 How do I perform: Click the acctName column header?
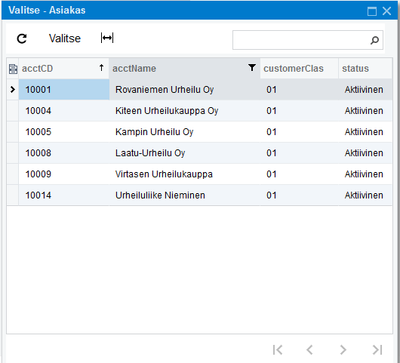(x=185, y=68)
